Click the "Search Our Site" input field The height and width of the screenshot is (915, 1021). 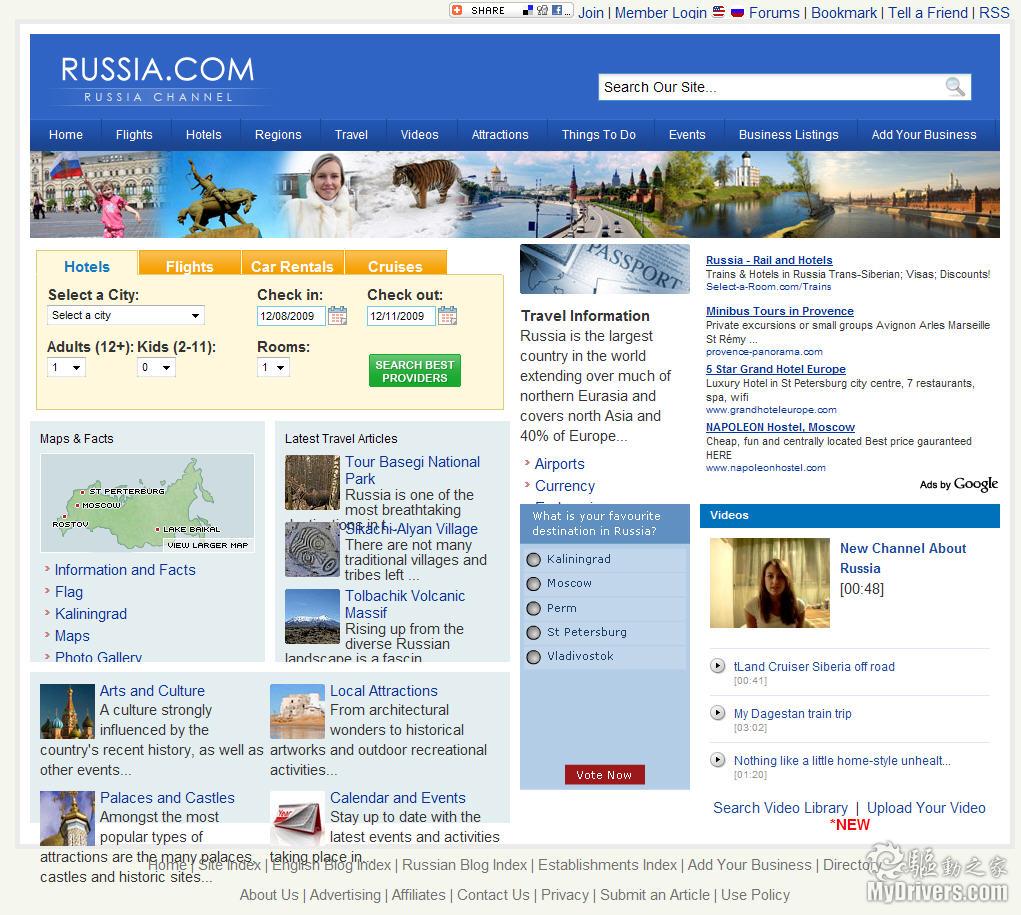click(770, 87)
